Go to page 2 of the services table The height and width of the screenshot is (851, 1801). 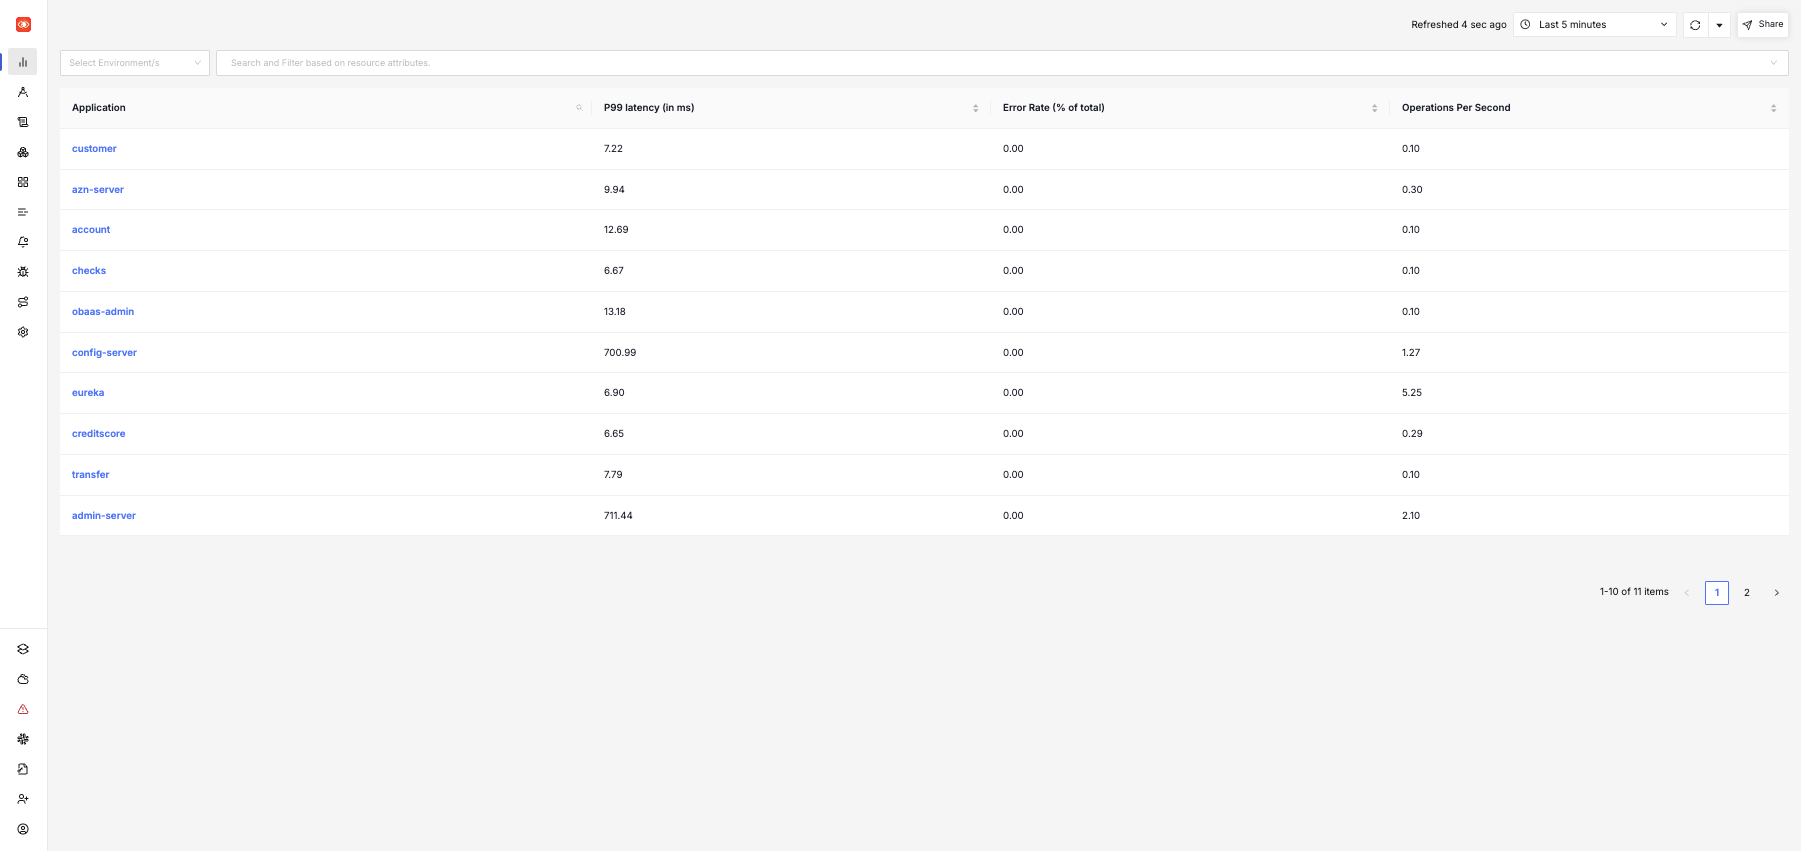[1747, 593]
